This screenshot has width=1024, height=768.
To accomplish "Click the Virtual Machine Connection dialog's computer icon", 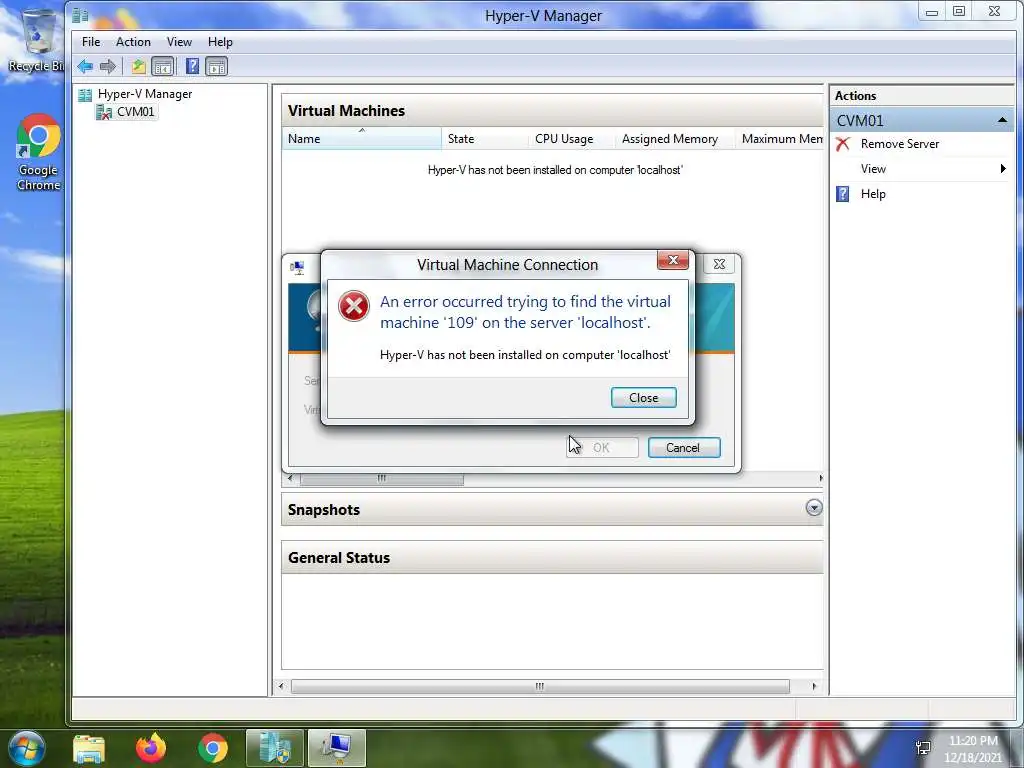I will 298,267.
